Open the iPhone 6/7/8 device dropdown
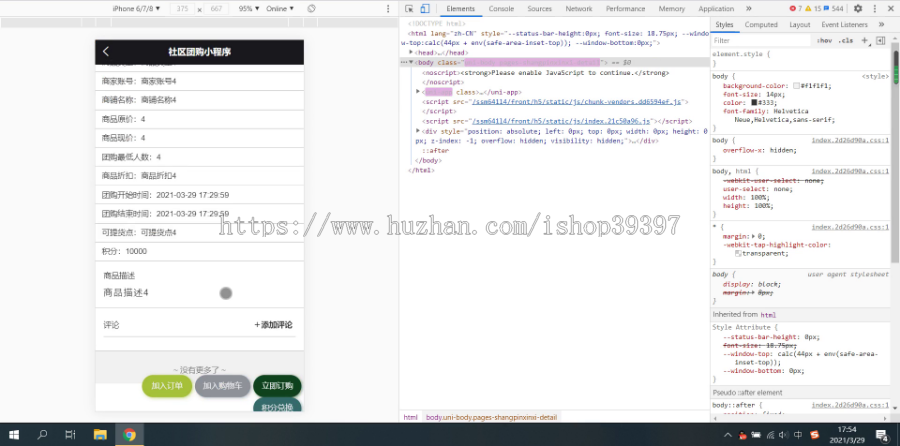 [137, 9]
